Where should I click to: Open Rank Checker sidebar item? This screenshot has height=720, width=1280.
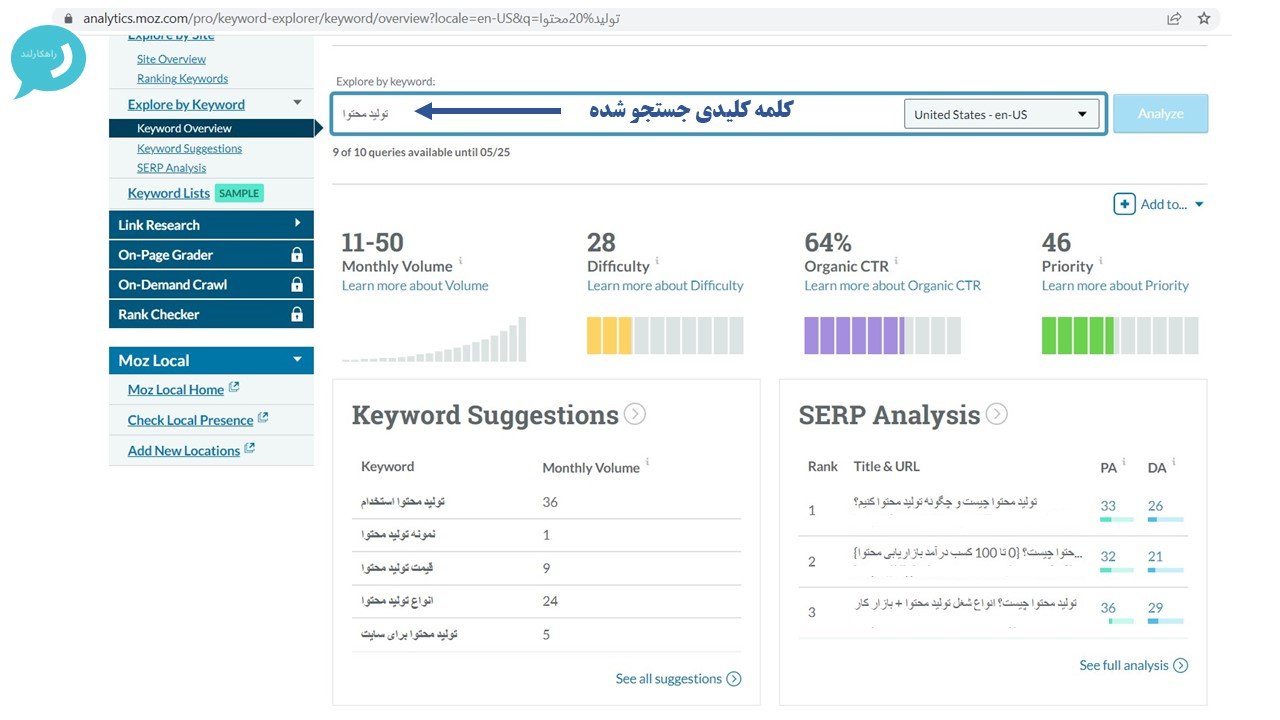point(211,314)
